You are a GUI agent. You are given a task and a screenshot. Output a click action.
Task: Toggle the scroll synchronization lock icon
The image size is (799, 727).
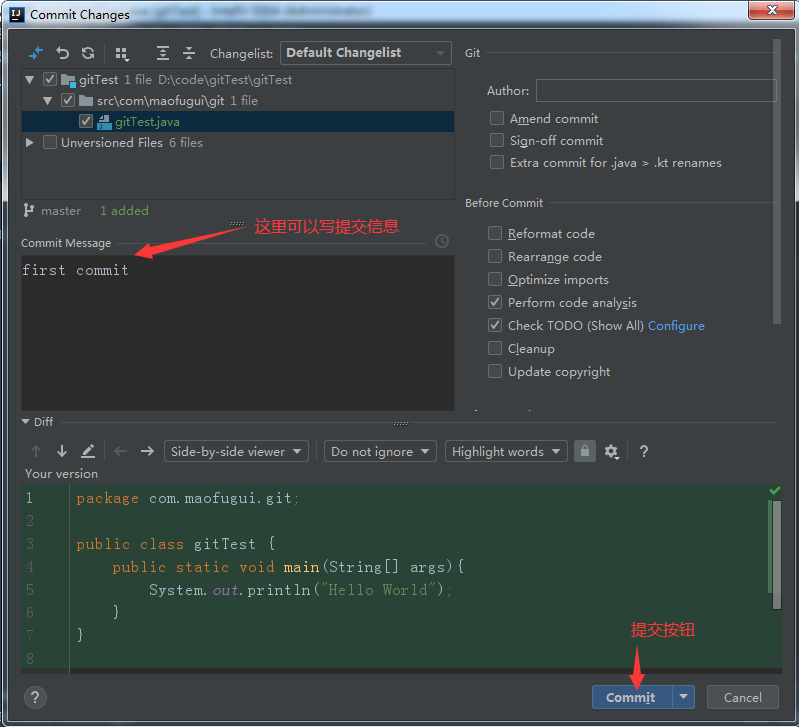click(585, 451)
